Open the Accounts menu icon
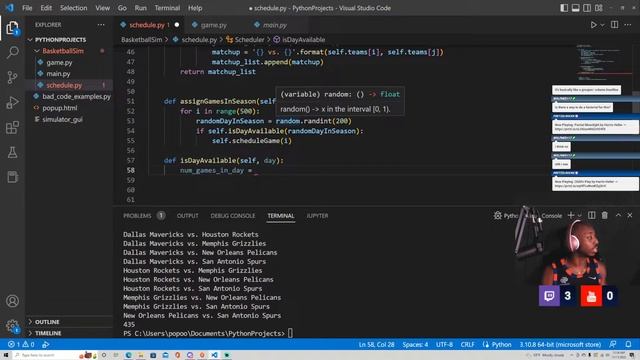This screenshot has height=360, width=640. [13, 301]
